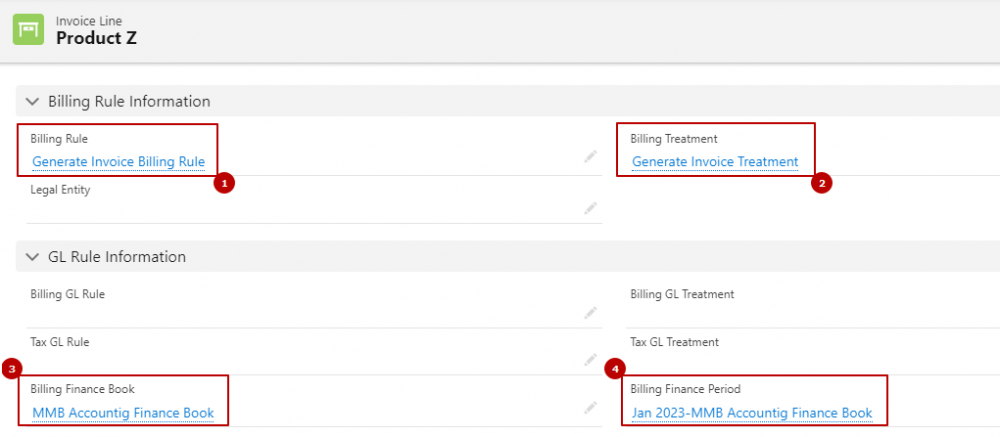Edit Legal Entity with pencil icon
This screenshot has width=1000, height=437.
(x=591, y=207)
